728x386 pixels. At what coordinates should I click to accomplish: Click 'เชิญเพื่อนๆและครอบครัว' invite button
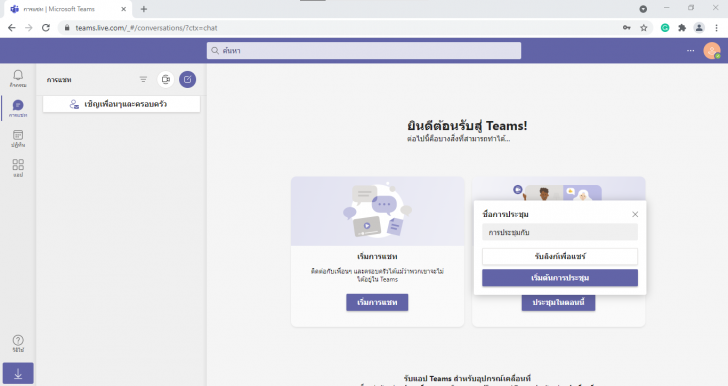pos(122,104)
